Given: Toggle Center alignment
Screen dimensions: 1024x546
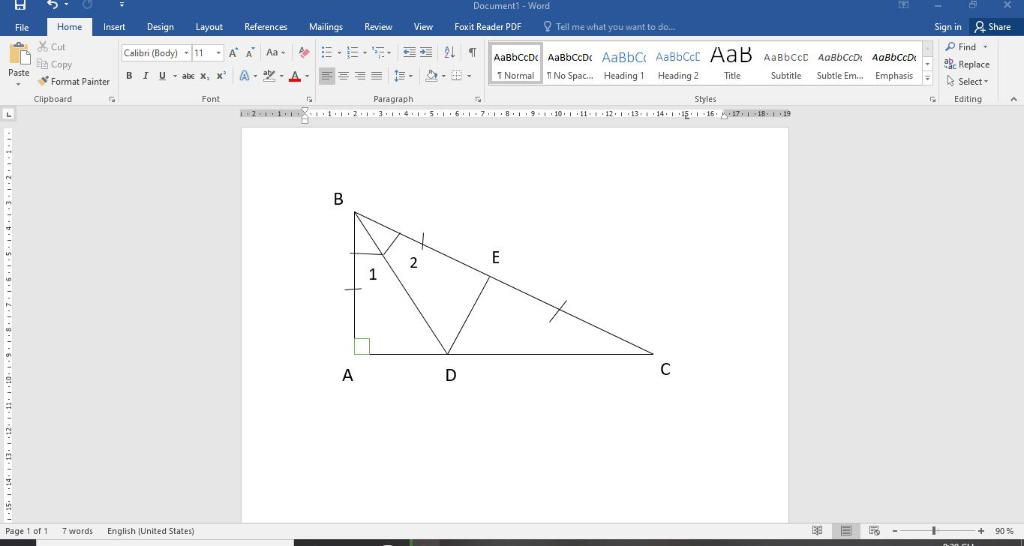Looking at the screenshot, I should [344, 76].
